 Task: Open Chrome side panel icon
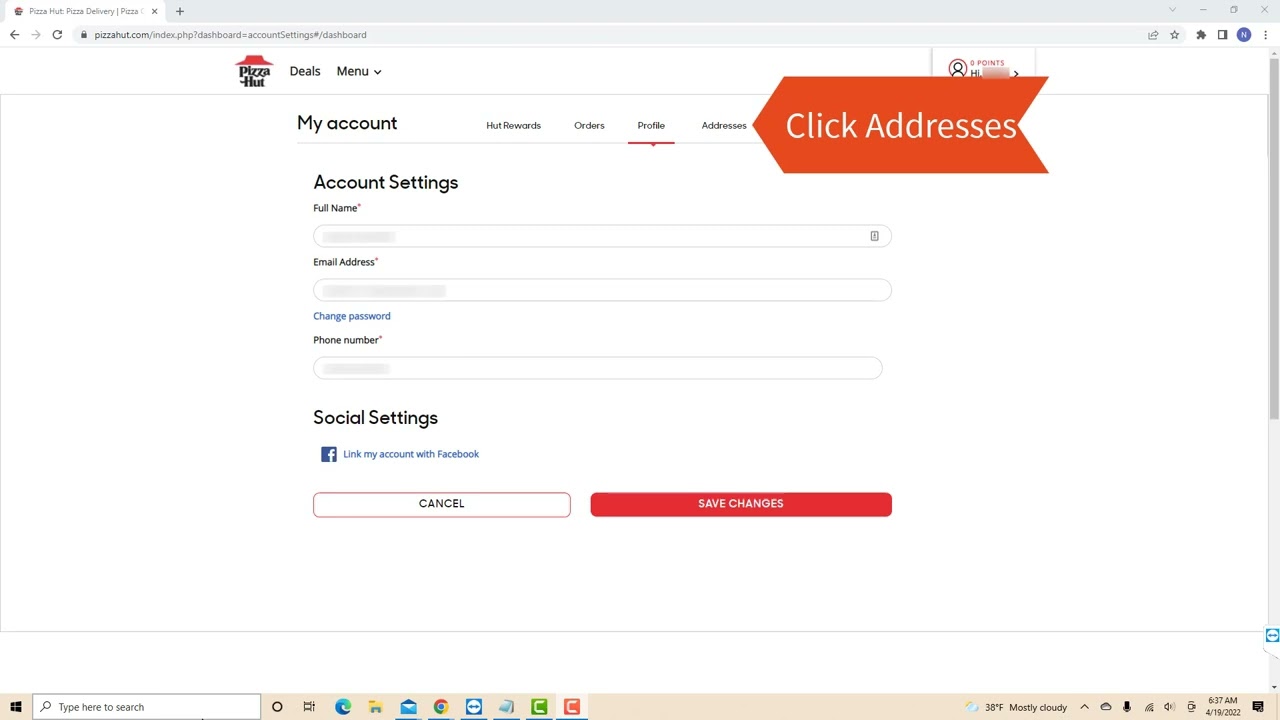(1222, 34)
